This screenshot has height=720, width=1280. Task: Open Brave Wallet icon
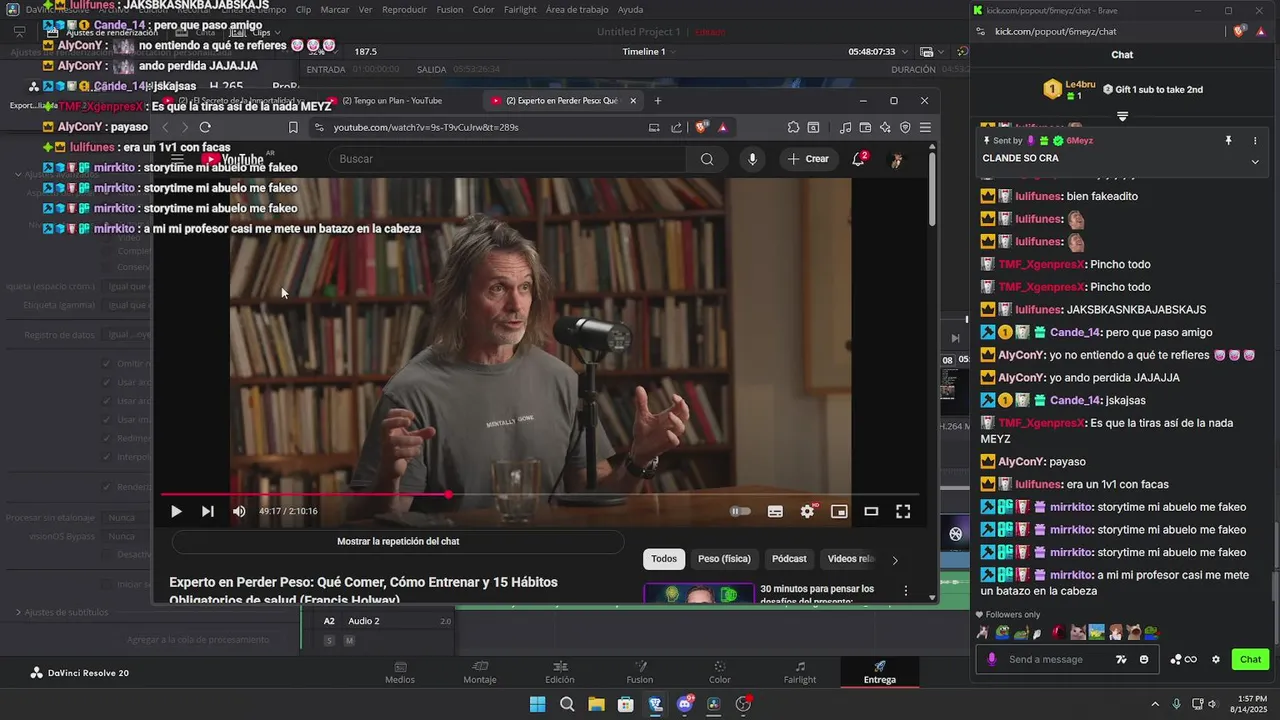click(865, 127)
